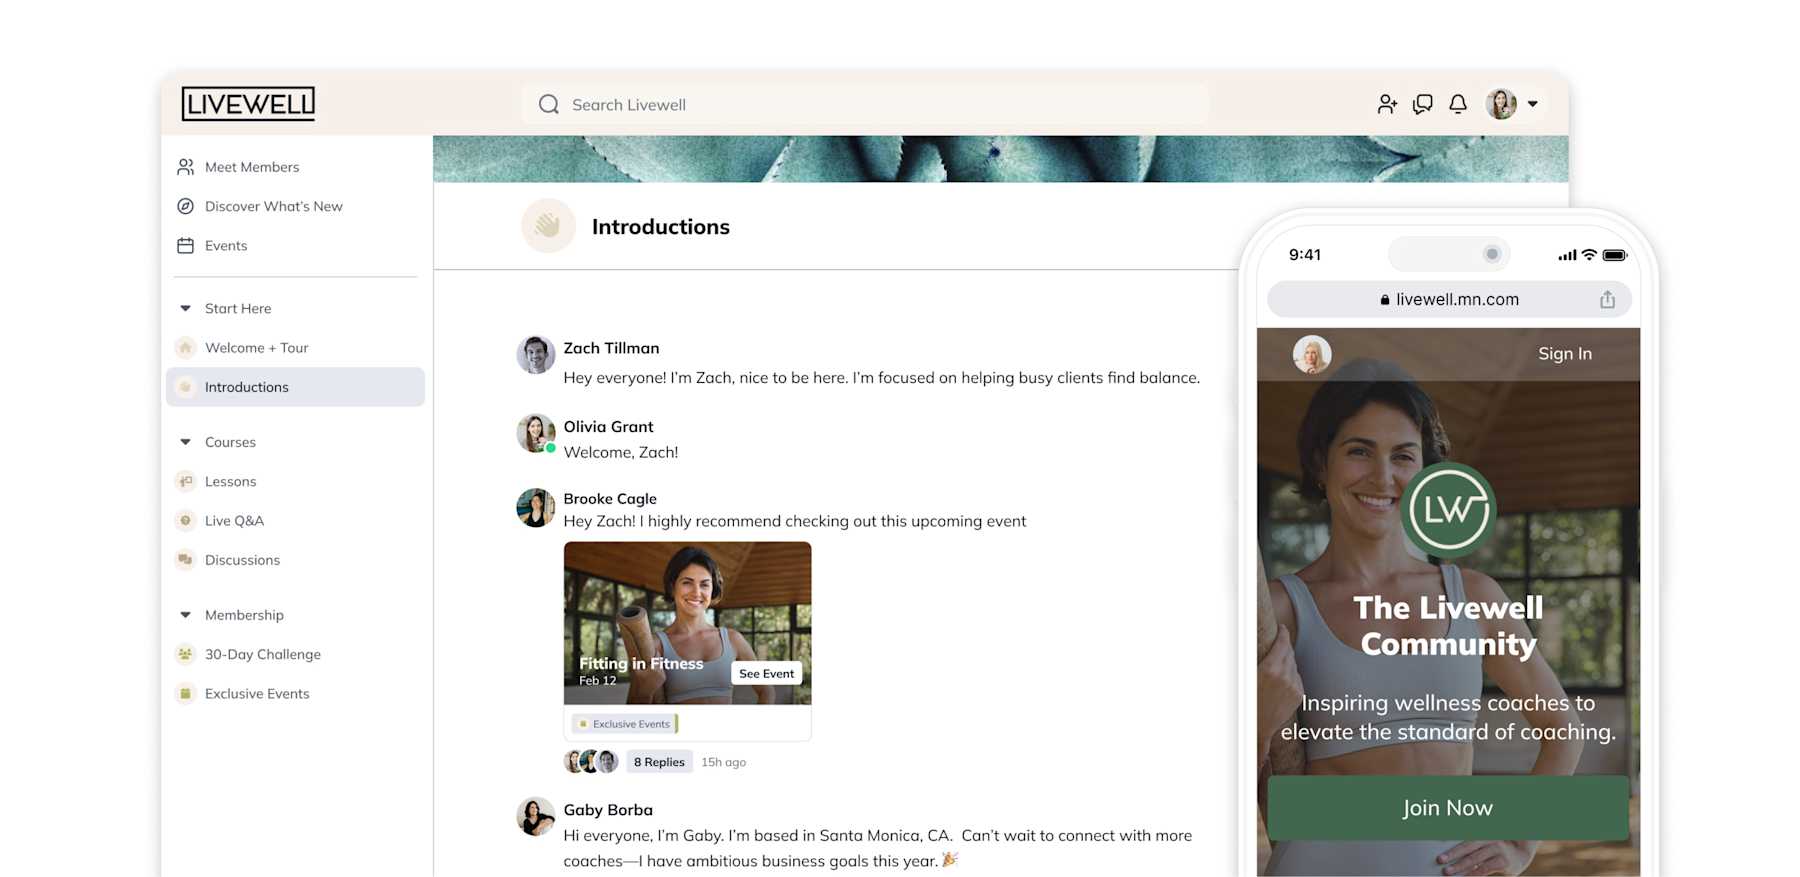Click the search magnifier icon
1800x877 pixels.
pyautogui.click(x=549, y=104)
